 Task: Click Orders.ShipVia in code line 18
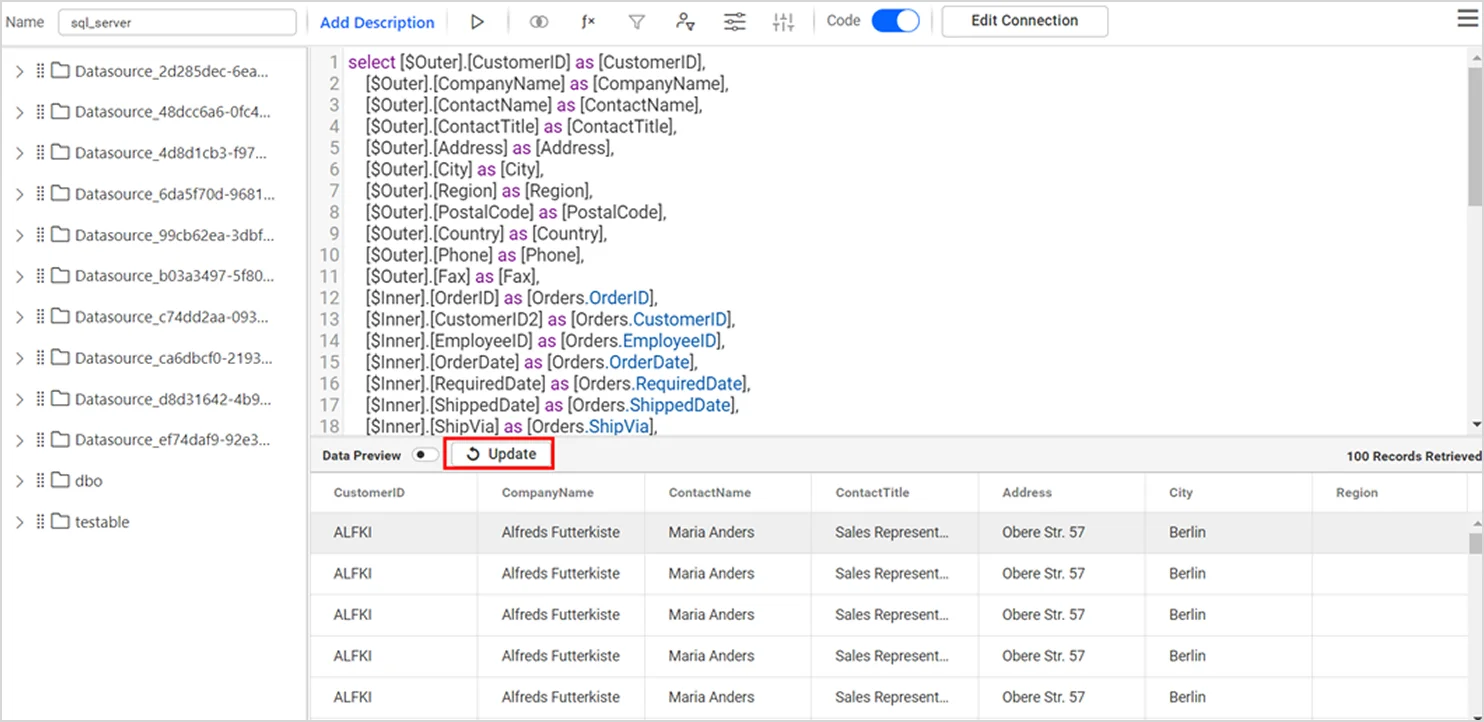coord(589,427)
